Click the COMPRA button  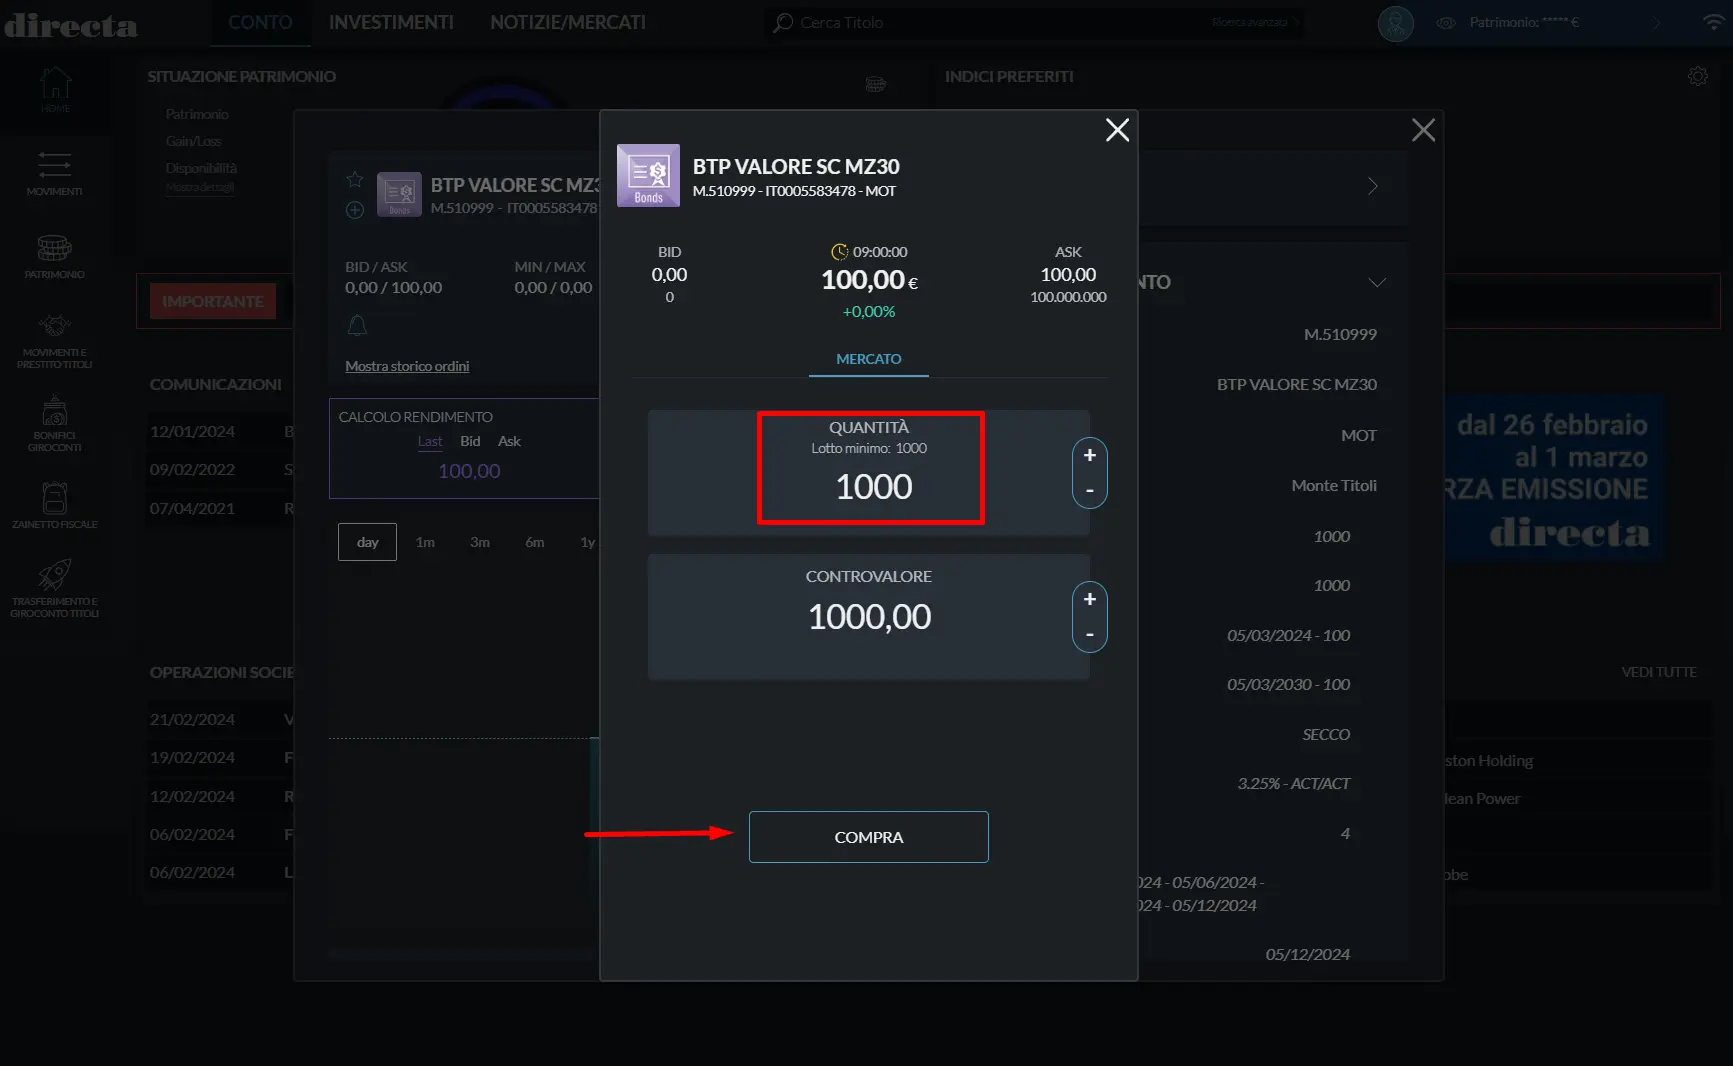pyautogui.click(x=869, y=837)
